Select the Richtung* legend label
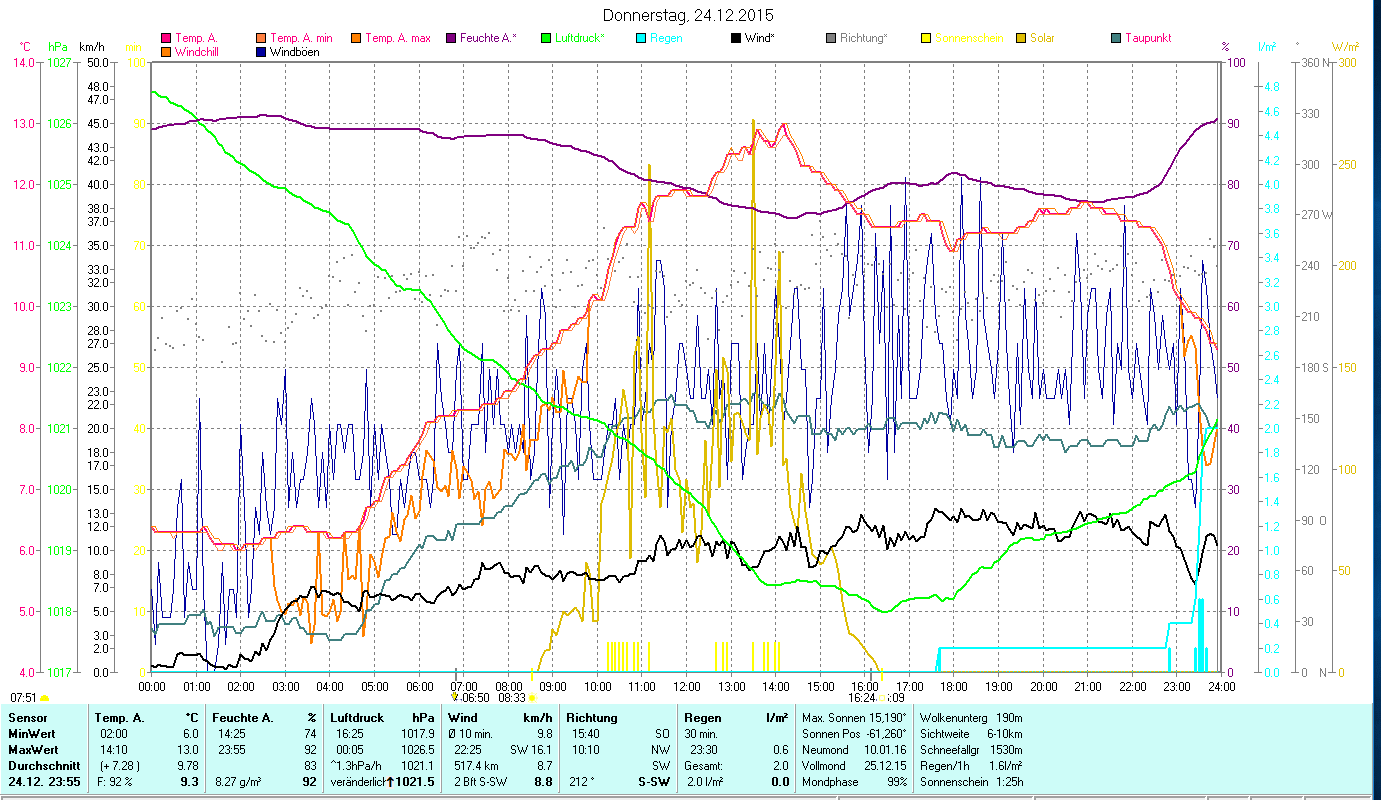Image resolution: width=1381 pixels, height=800 pixels. [864, 39]
